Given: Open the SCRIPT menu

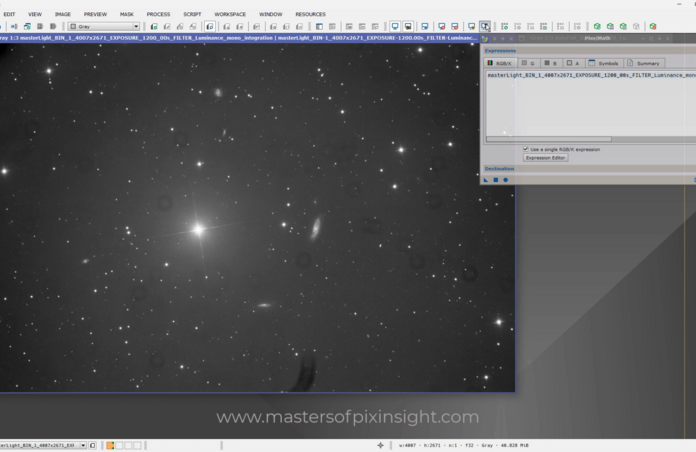Looking at the screenshot, I should (192, 14).
